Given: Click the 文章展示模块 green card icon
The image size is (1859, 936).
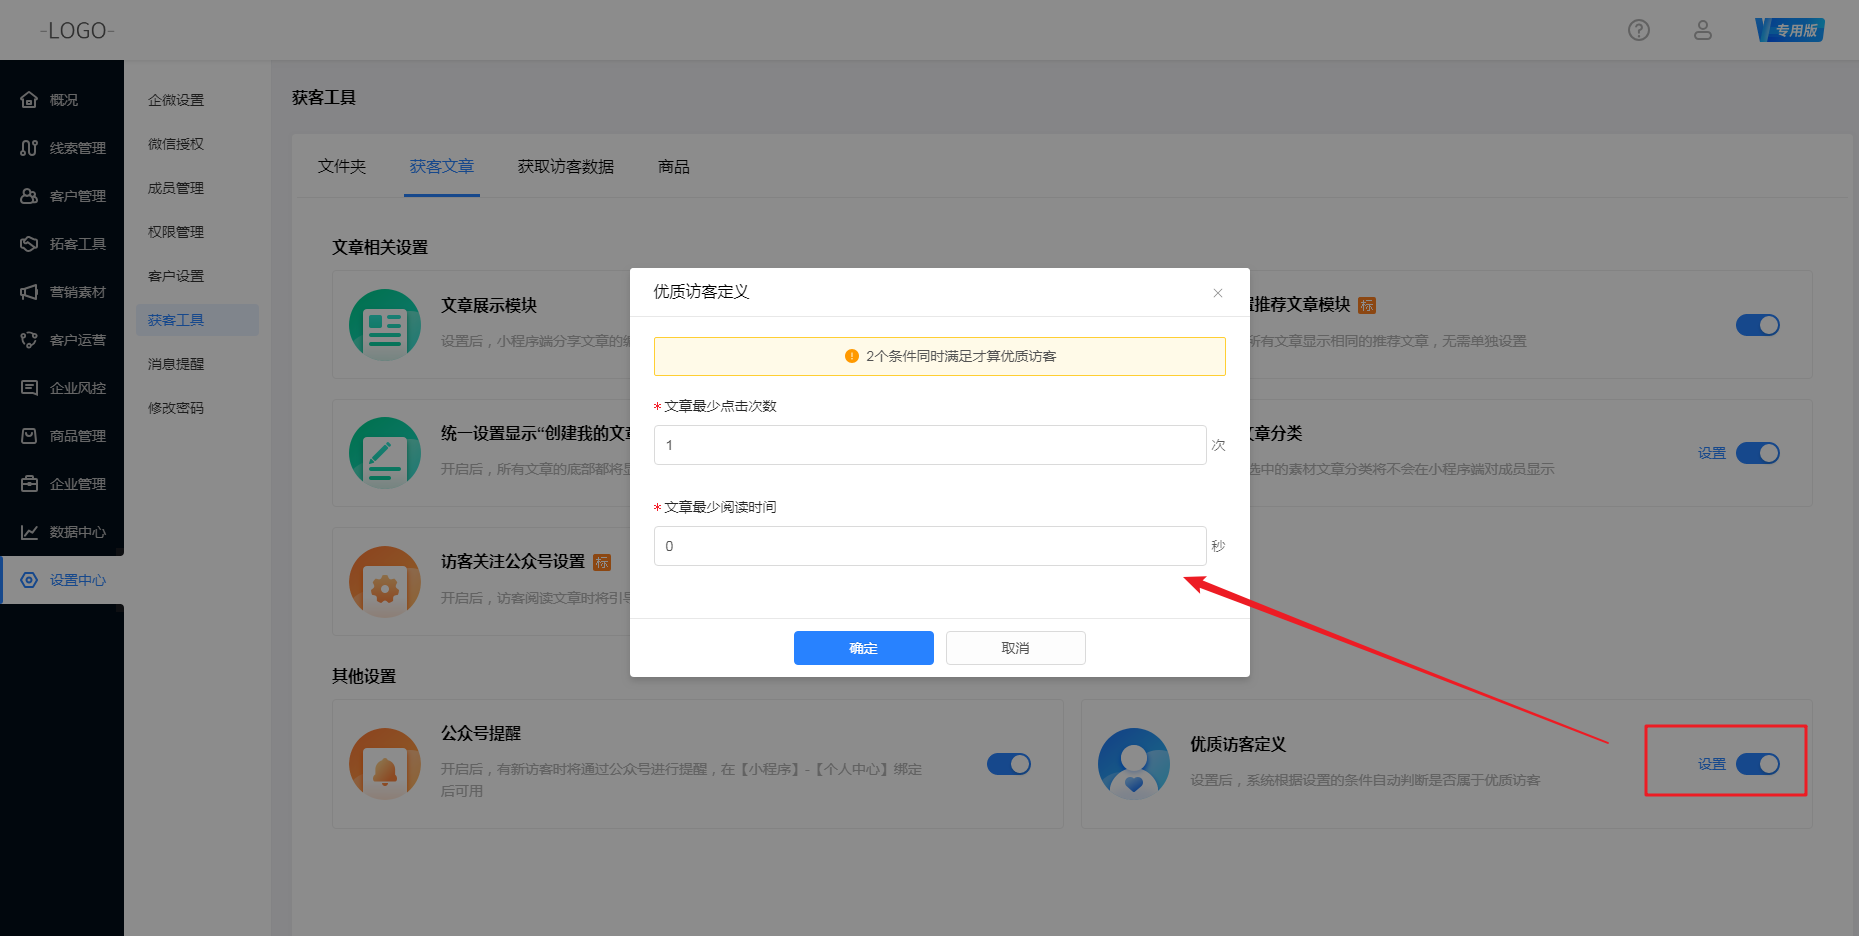Looking at the screenshot, I should pos(385,325).
